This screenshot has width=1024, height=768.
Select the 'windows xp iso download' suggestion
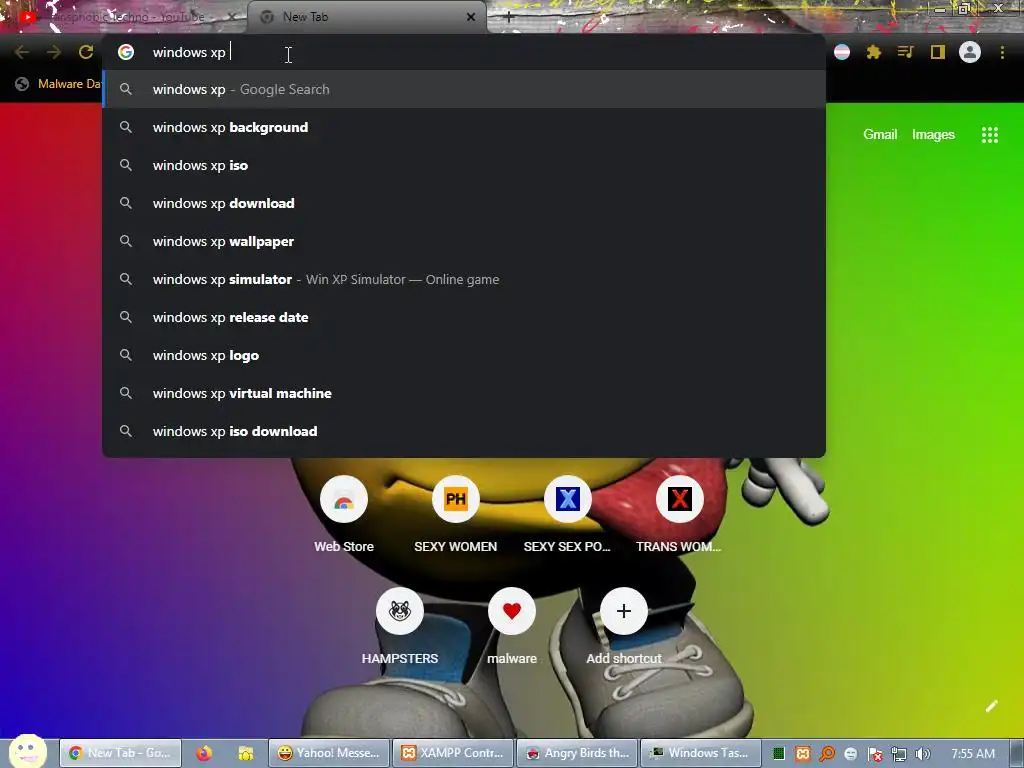(x=464, y=431)
